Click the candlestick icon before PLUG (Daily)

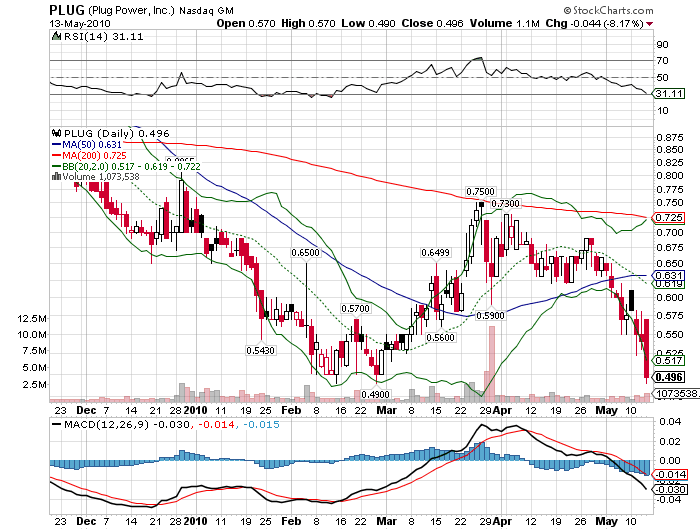point(56,133)
